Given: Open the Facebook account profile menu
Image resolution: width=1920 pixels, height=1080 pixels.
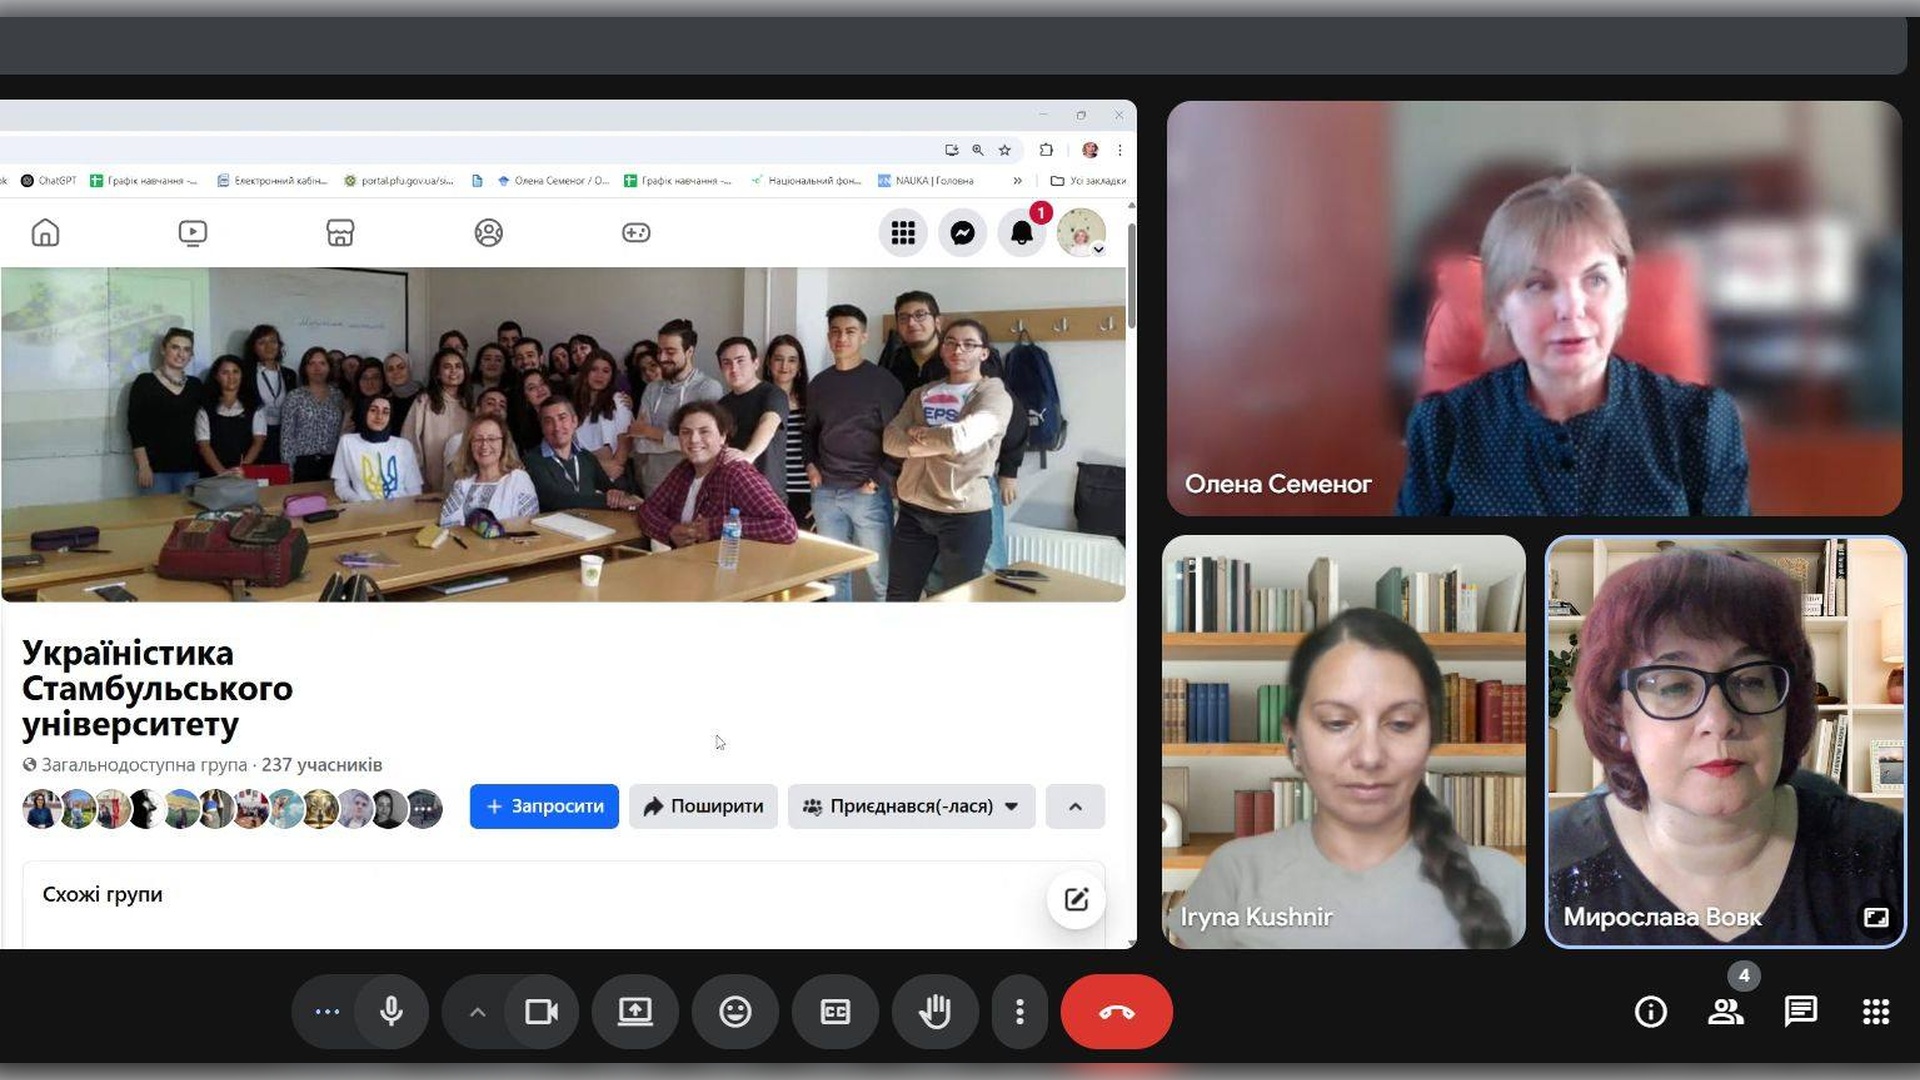Looking at the screenshot, I should (1081, 233).
